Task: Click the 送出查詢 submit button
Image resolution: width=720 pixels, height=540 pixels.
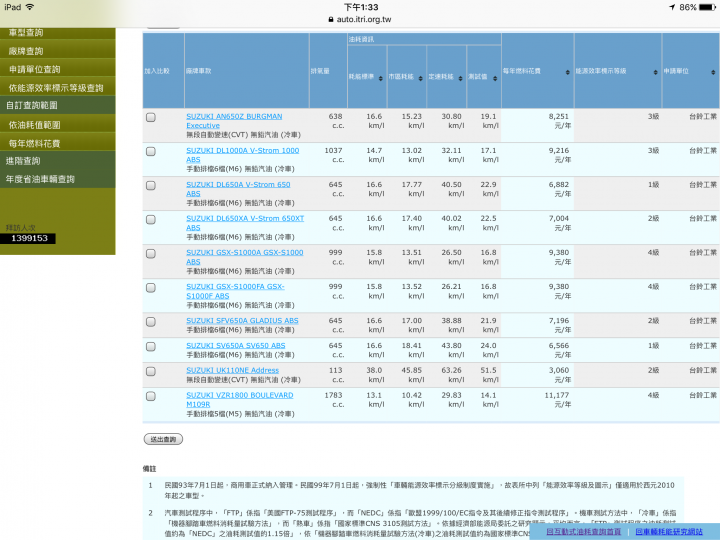Action: tap(163, 439)
